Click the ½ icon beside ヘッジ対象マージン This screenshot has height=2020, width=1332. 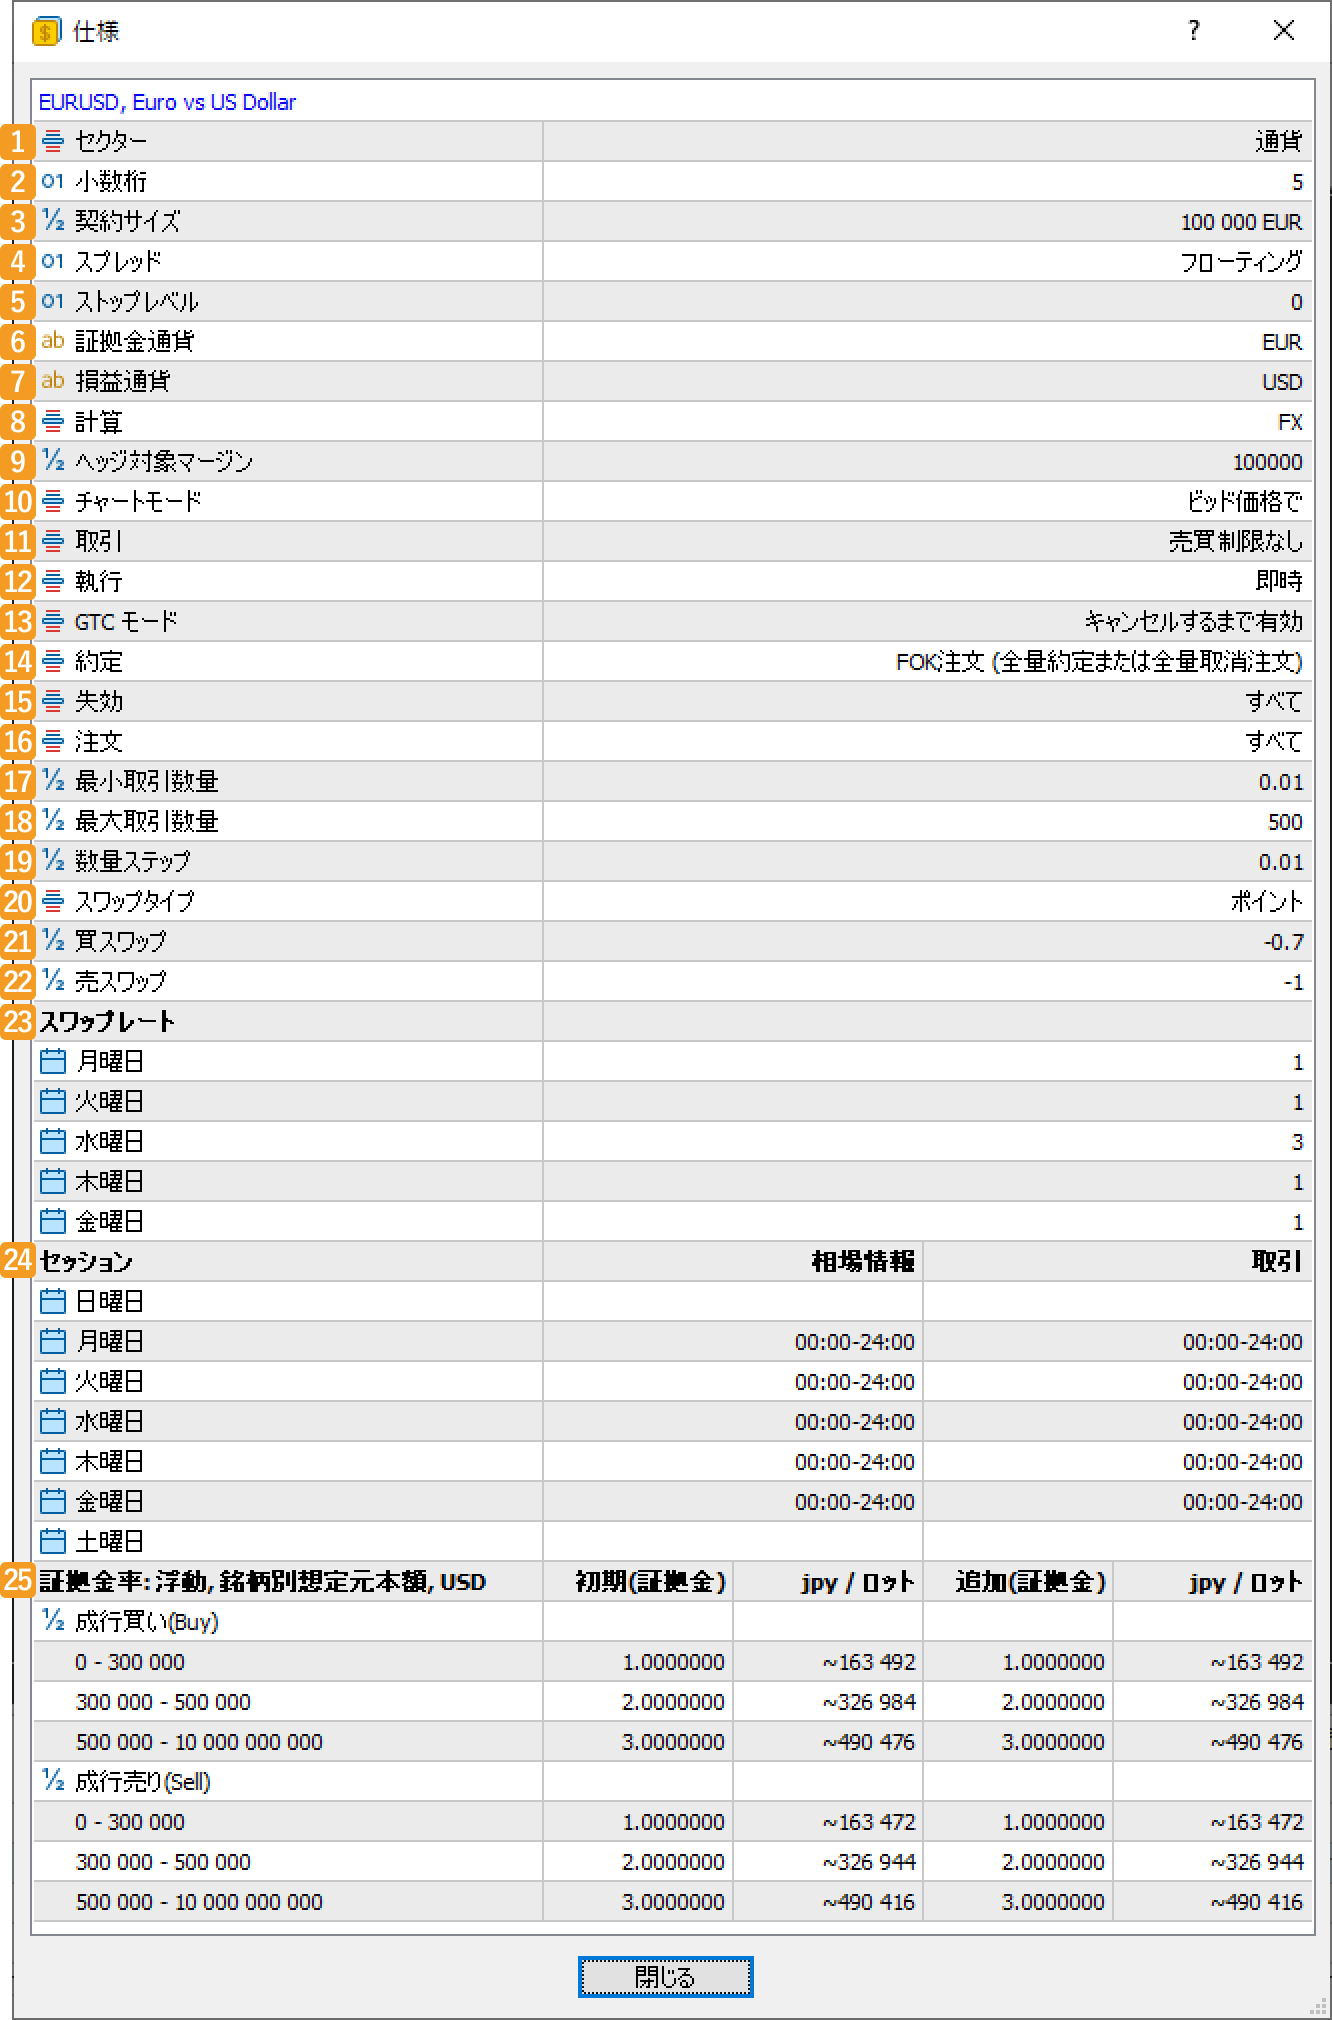53,461
